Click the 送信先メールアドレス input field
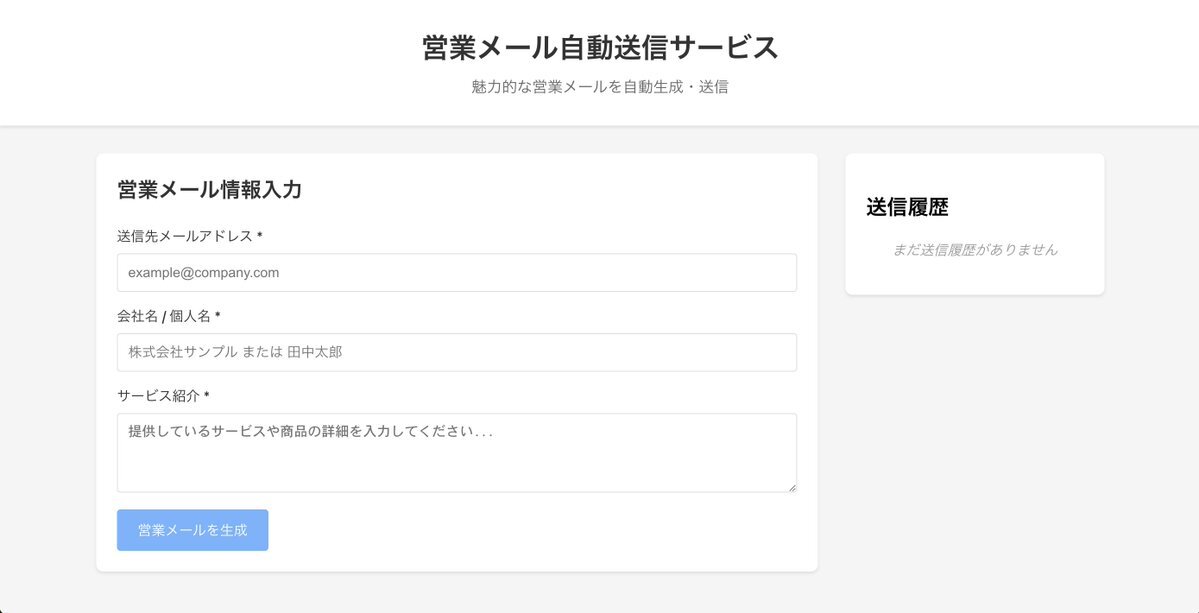The width and height of the screenshot is (1199, 613). (x=457, y=273)
